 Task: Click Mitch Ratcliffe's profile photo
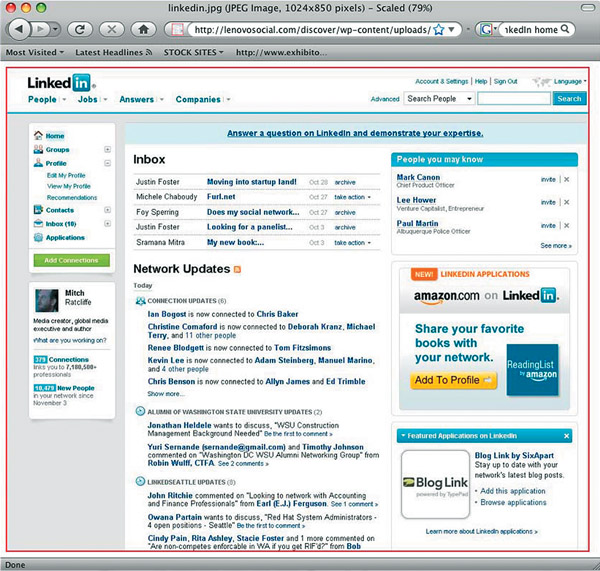(47, 300)
